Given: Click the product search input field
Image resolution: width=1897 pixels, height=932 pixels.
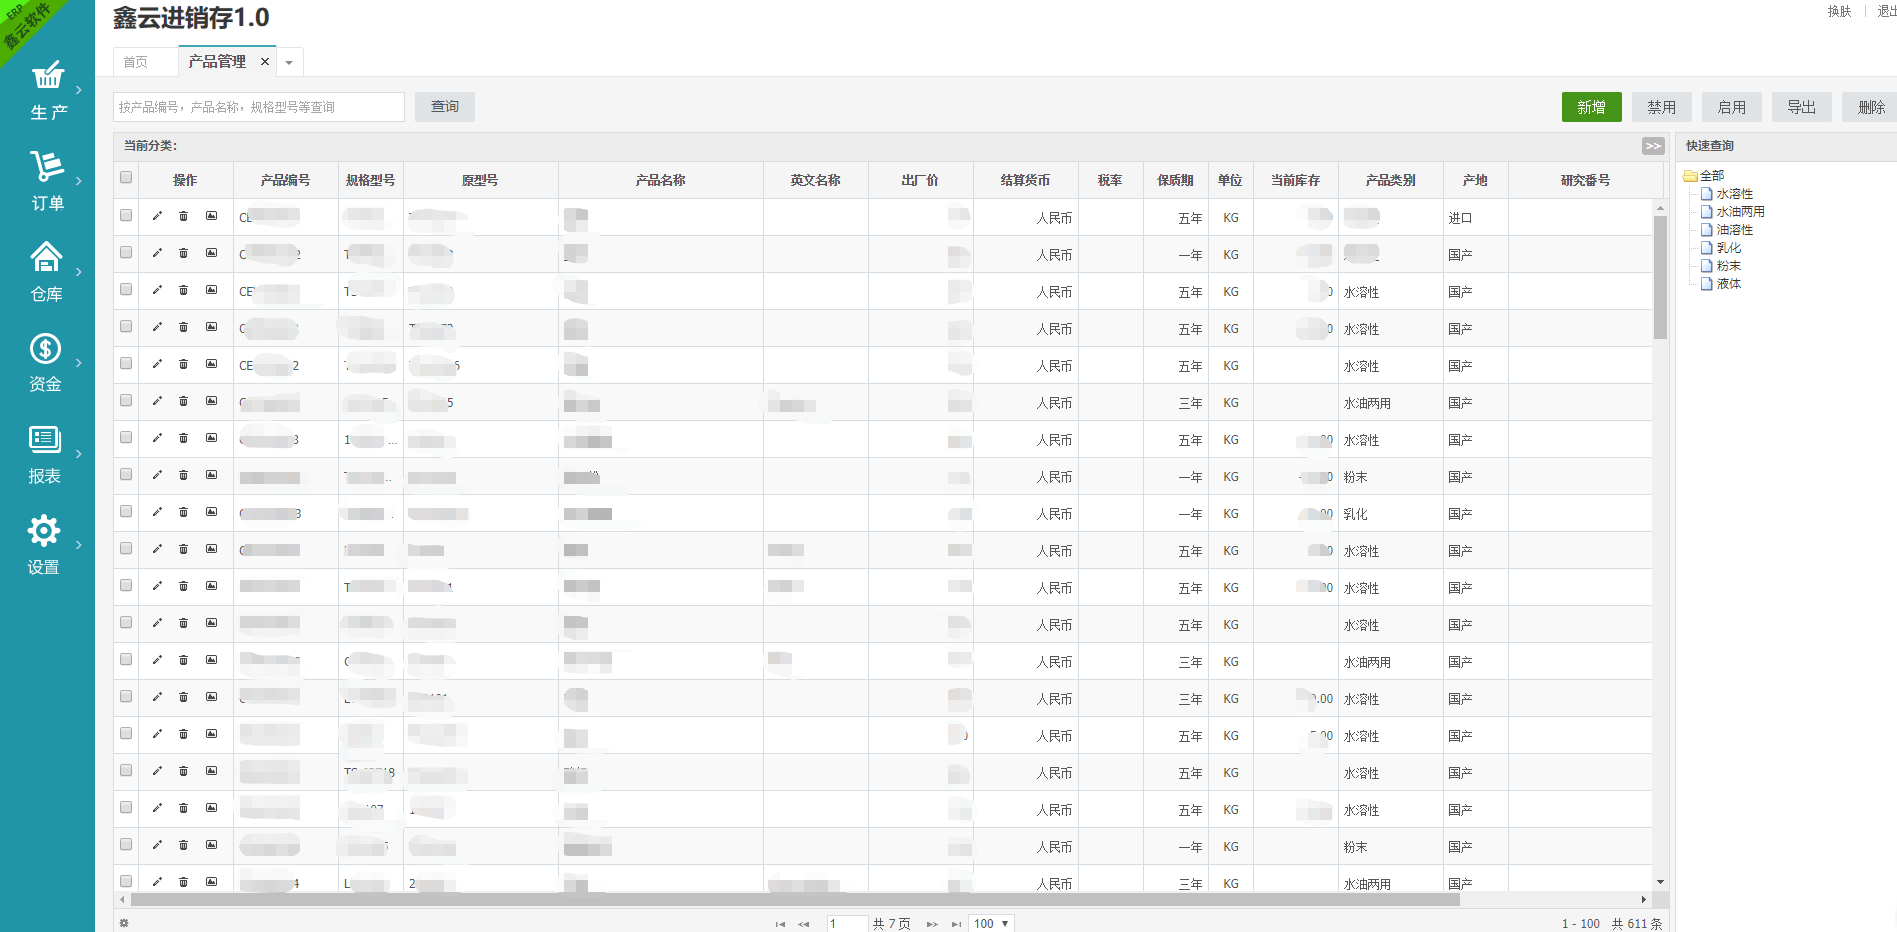Looking at the screenshot, I should pos(259,107).
